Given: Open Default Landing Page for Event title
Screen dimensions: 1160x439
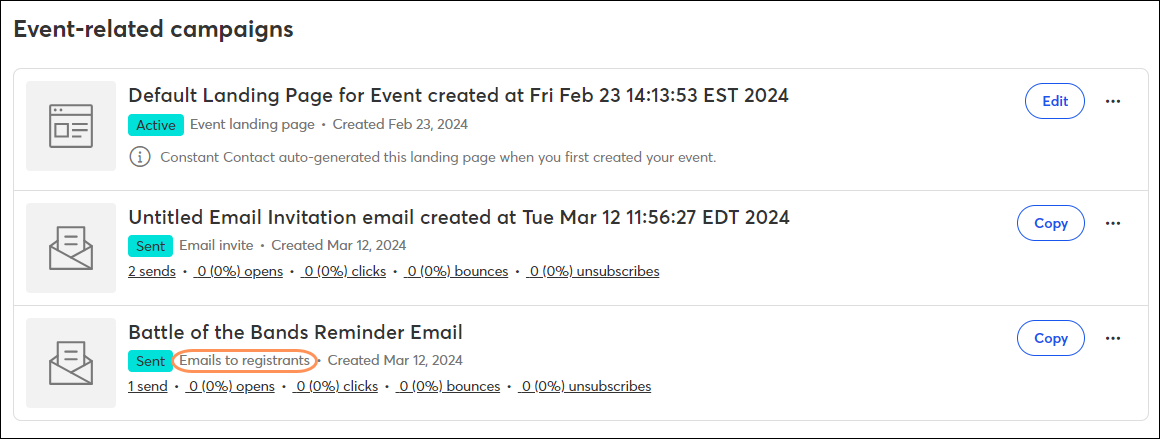Looking at the screenshot, I should [459, 95].
